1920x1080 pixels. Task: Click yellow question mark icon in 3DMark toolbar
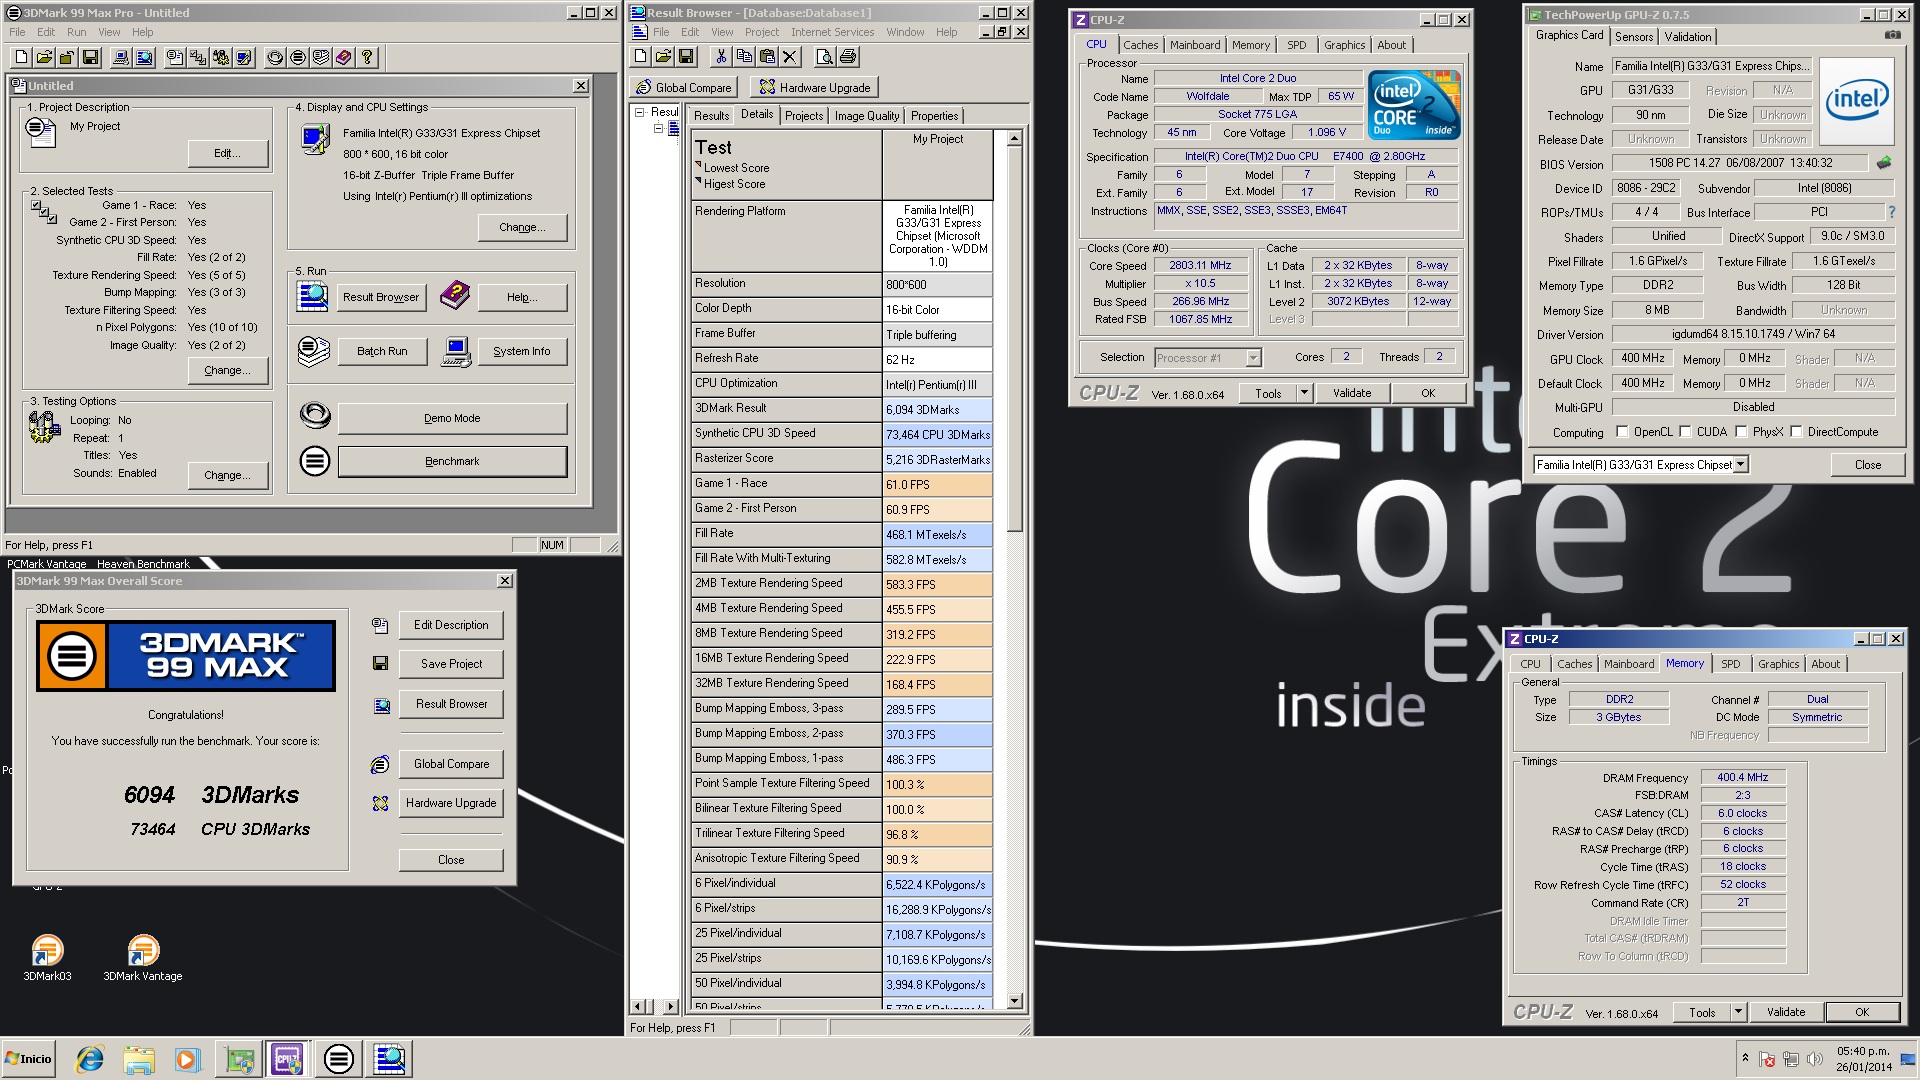pyautogui.click(x=367, y=58)
